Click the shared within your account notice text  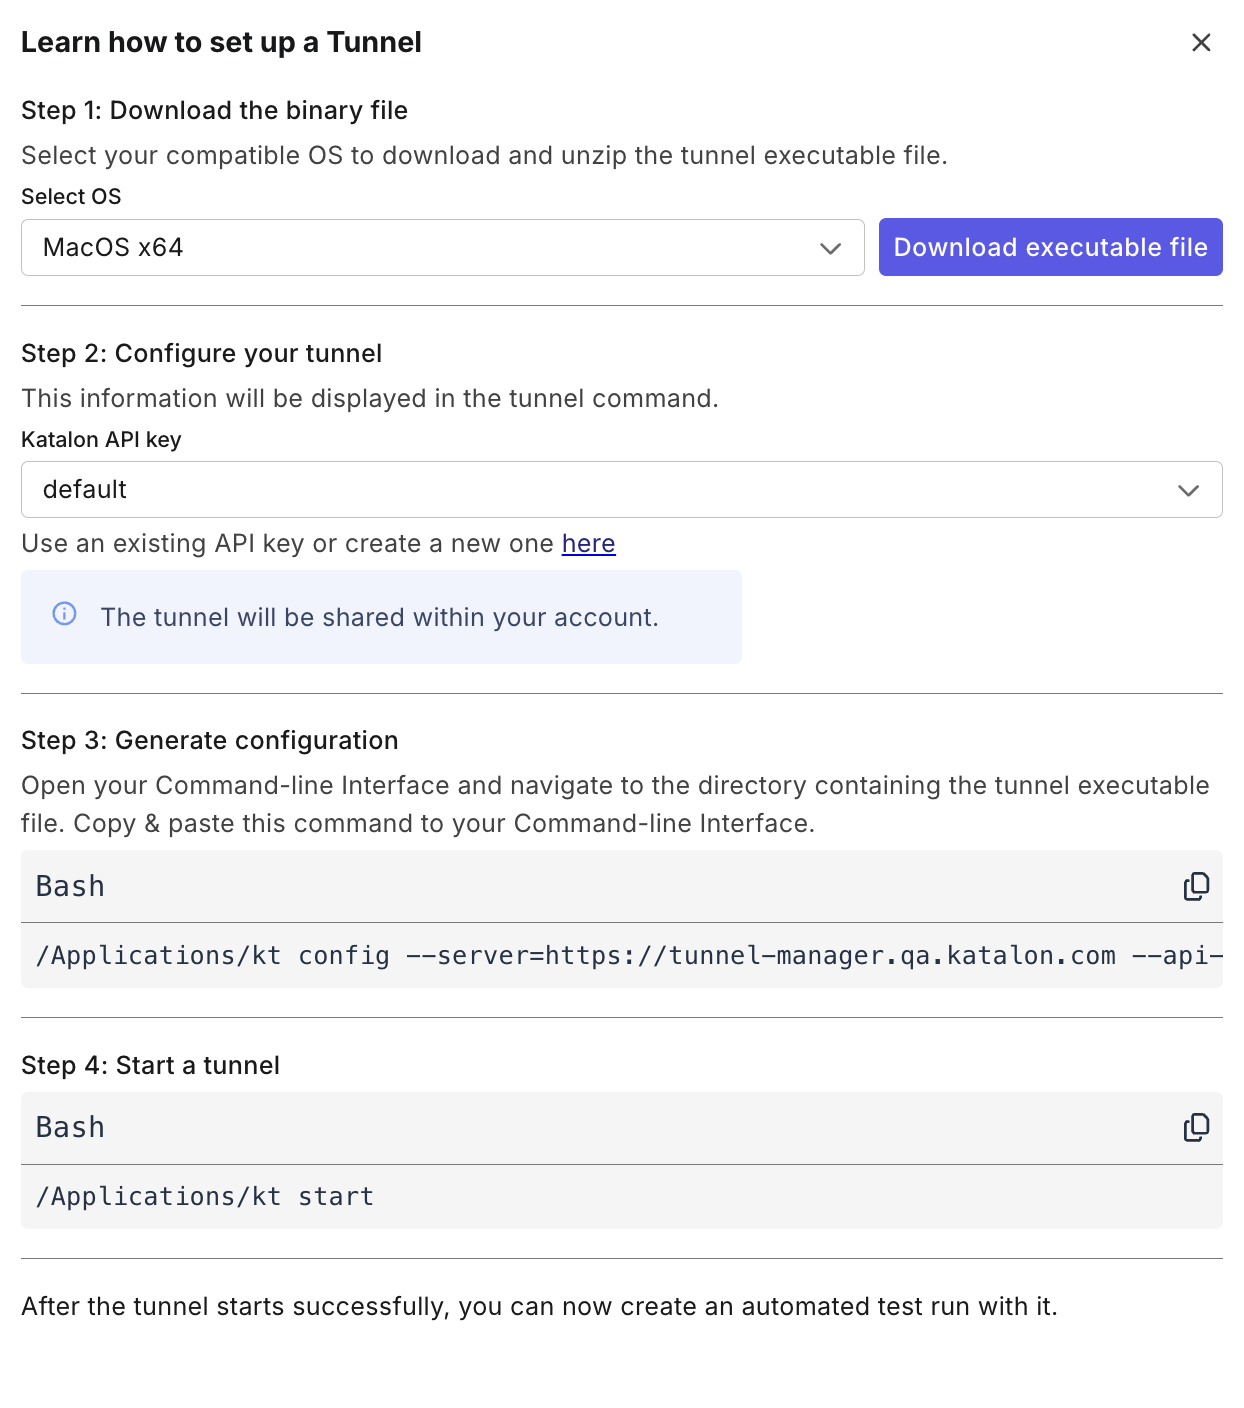click(379, 618)
